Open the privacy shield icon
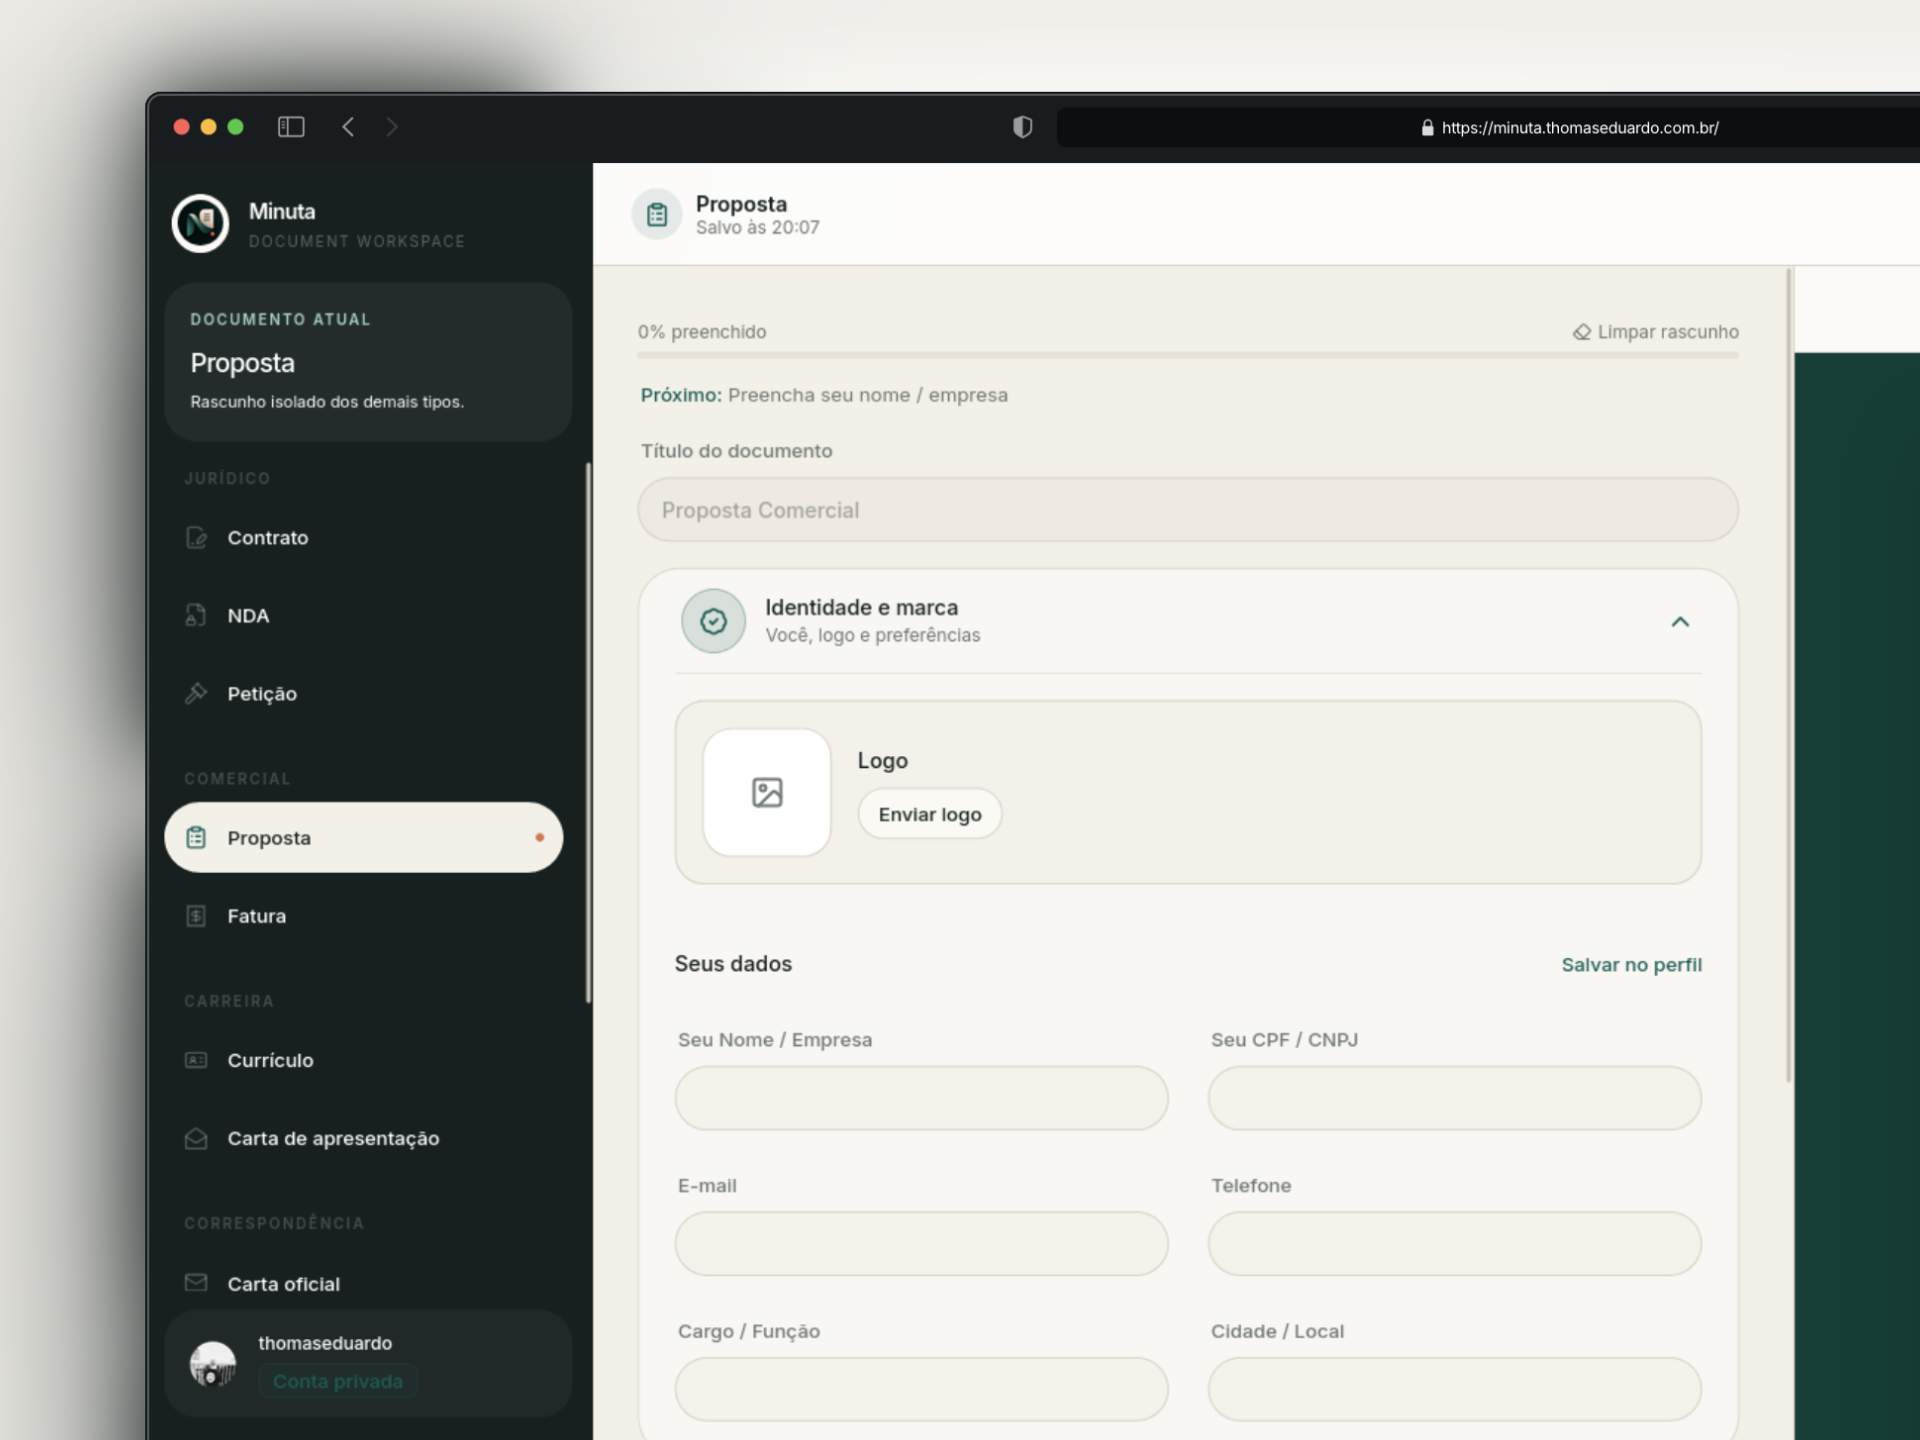 pyautogui.click(x=1022, y=127)
